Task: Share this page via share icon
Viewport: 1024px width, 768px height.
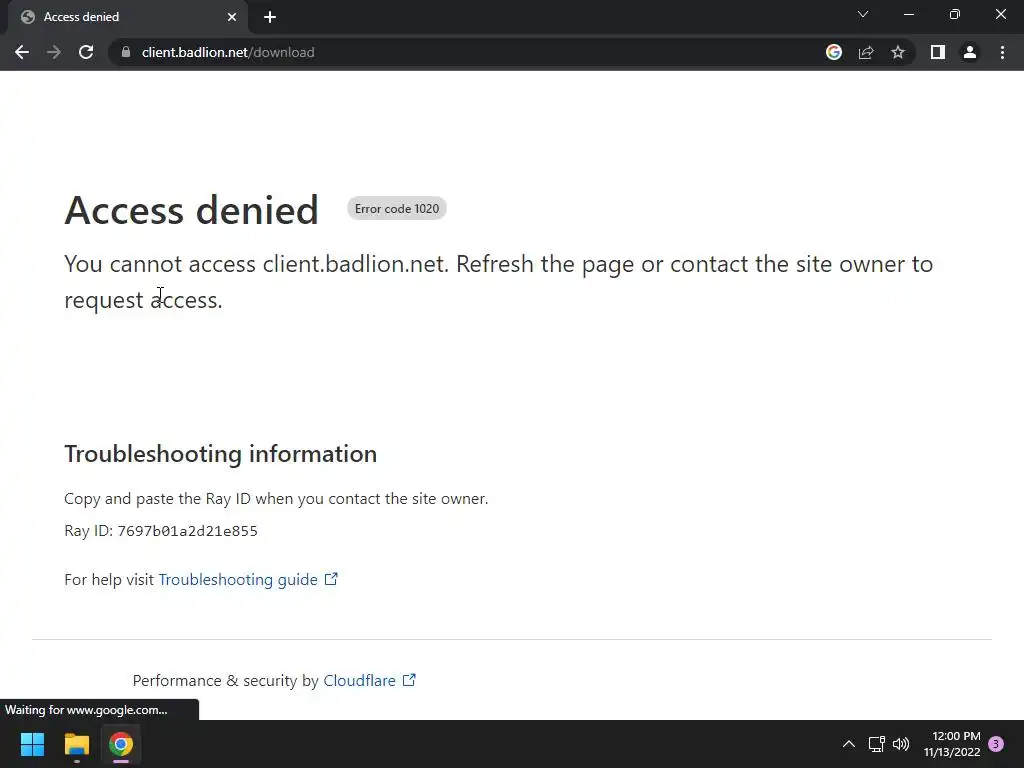Action: tap(866, 52)
